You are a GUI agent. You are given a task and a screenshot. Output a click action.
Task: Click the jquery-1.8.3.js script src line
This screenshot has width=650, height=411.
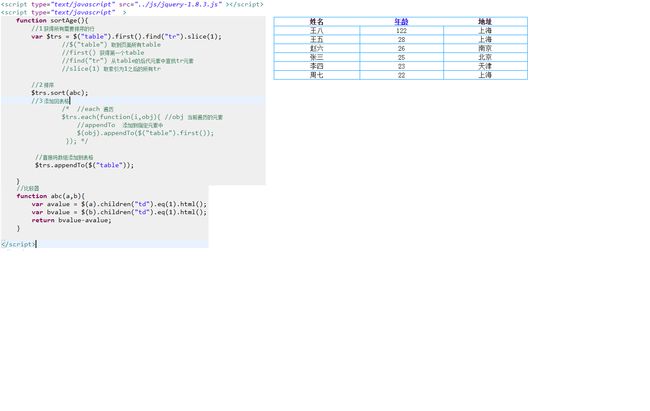point(132,4)
